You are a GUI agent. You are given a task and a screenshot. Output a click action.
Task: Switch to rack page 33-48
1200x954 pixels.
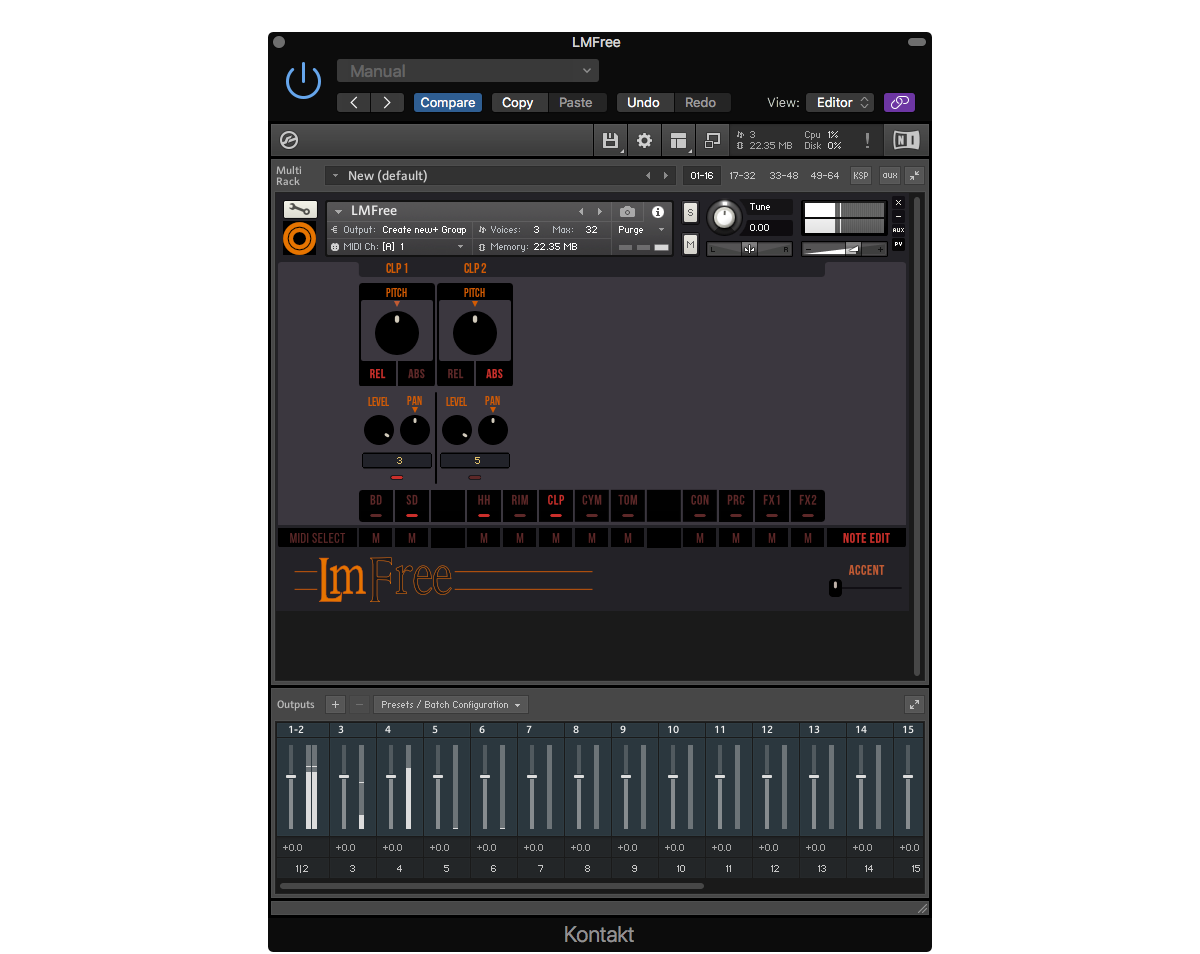click(x=783, y=175)
